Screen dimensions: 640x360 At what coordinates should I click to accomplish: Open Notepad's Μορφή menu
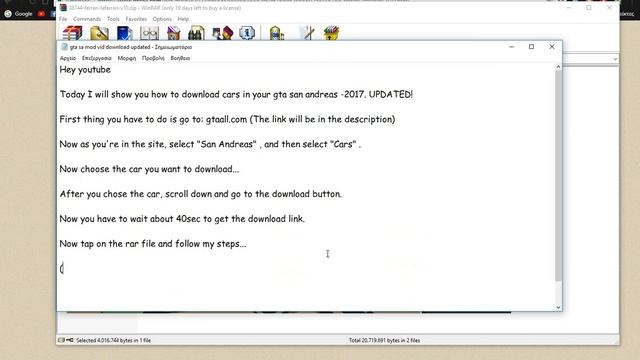(127, 58)
